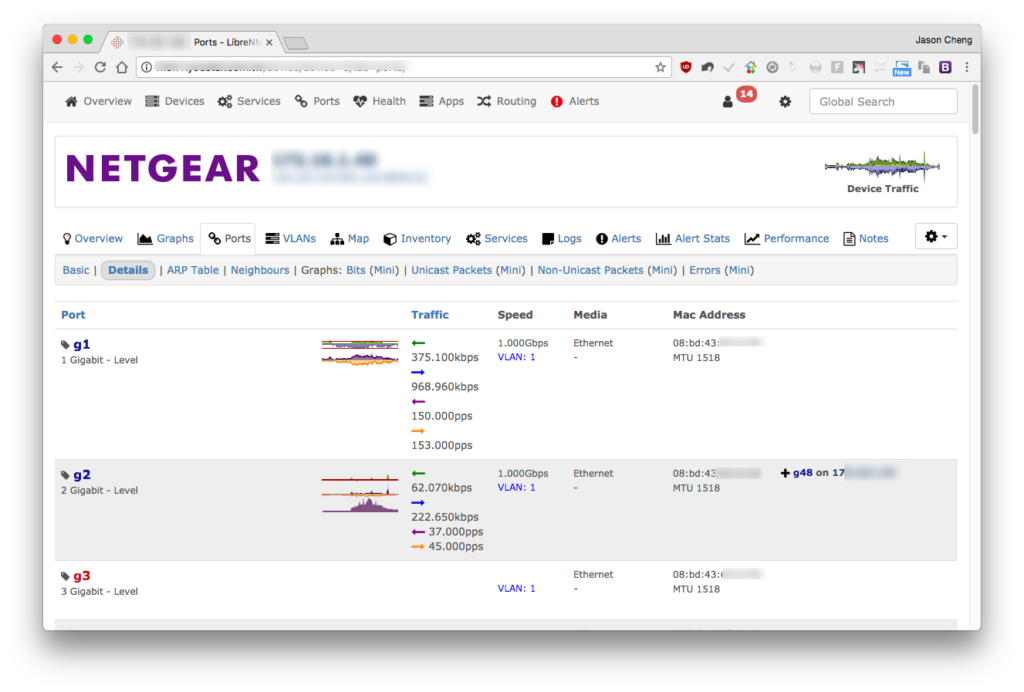1024x692 pixels.
Task: Switch to the Alert Stats tab
Action: pos(693,239)
